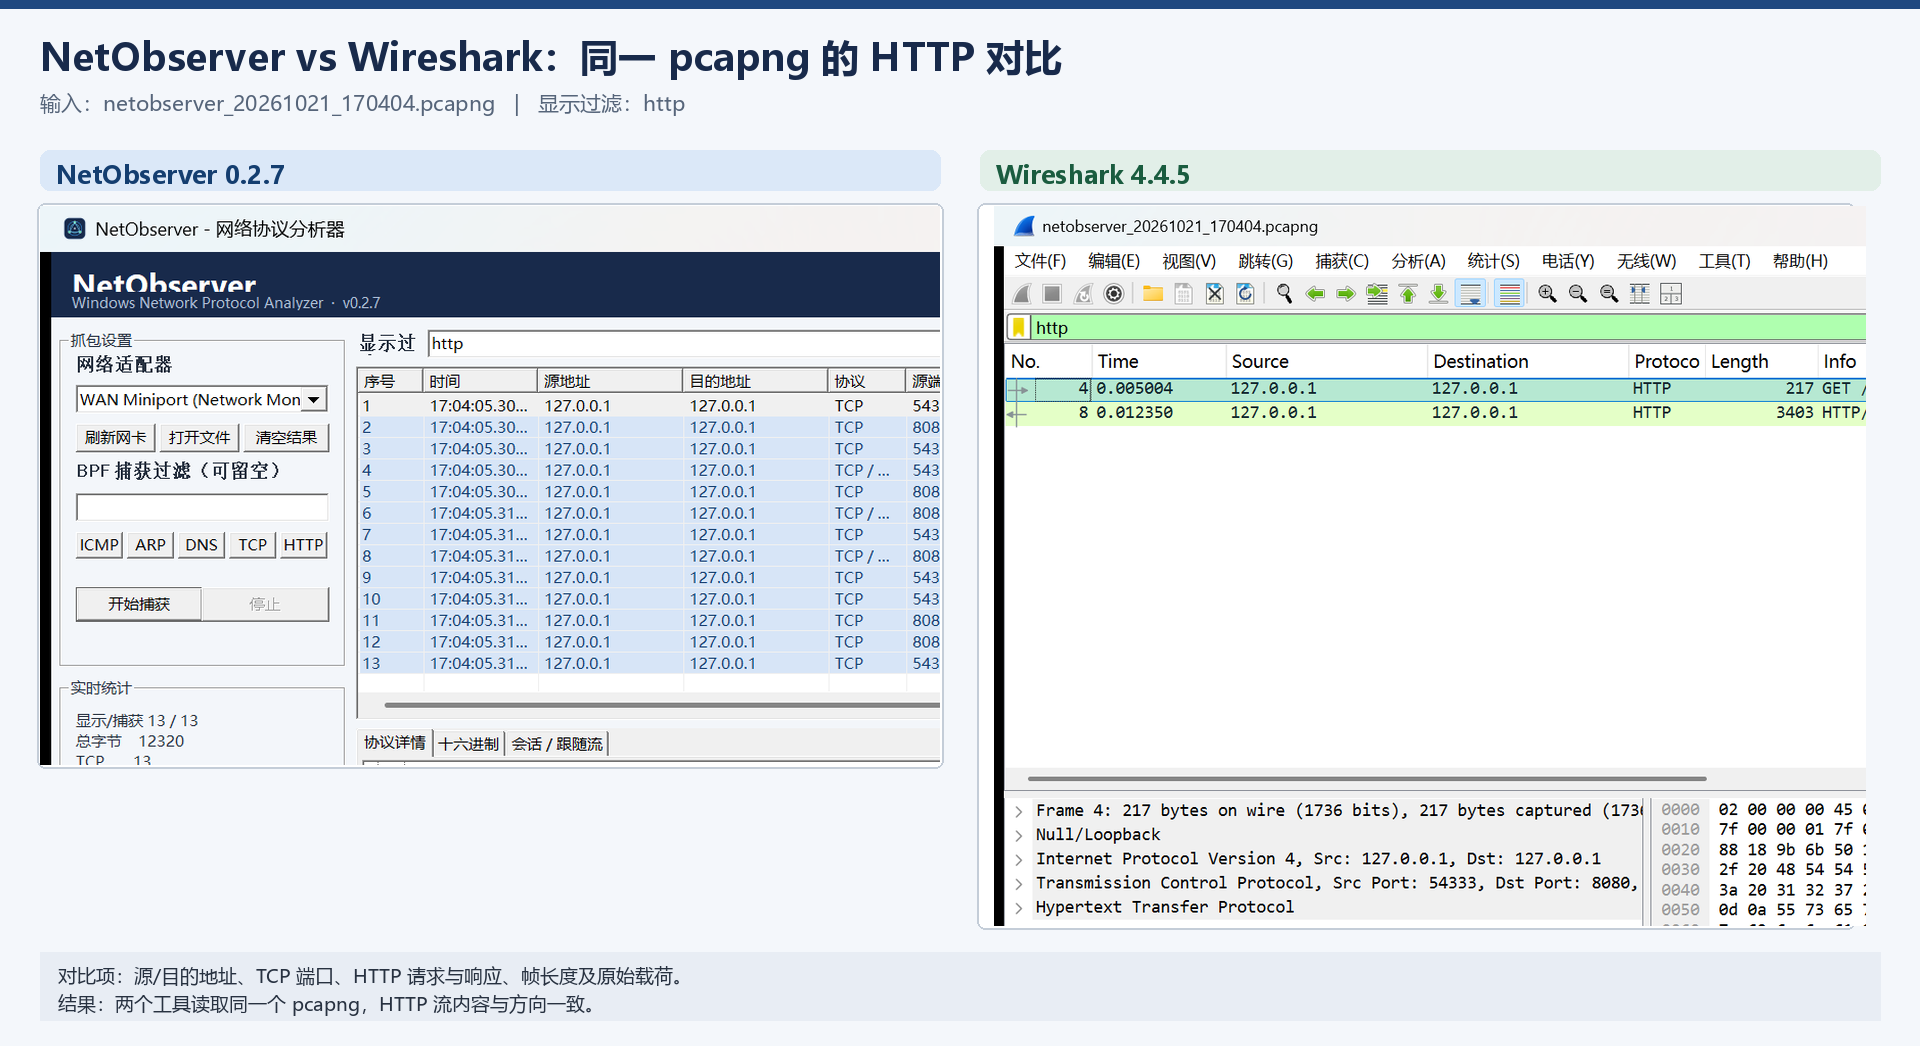The width and height of the screenshot is (1920, 1046).
Task: Open the WAN Miniport adapter dropdown
Action: click(314, 400)
